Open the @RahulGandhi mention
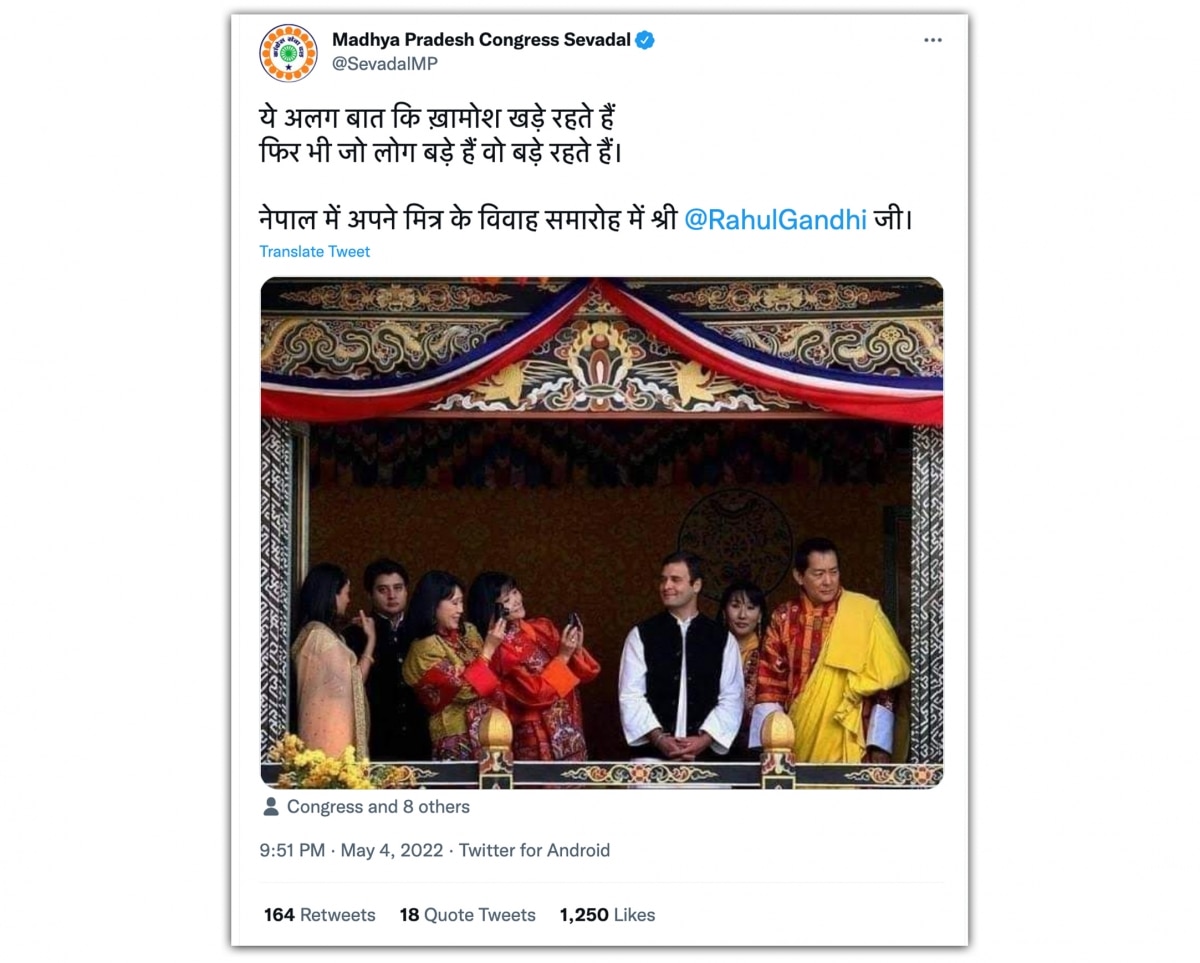The width and height of the screenshot is (1200, 963). [775, 220]
